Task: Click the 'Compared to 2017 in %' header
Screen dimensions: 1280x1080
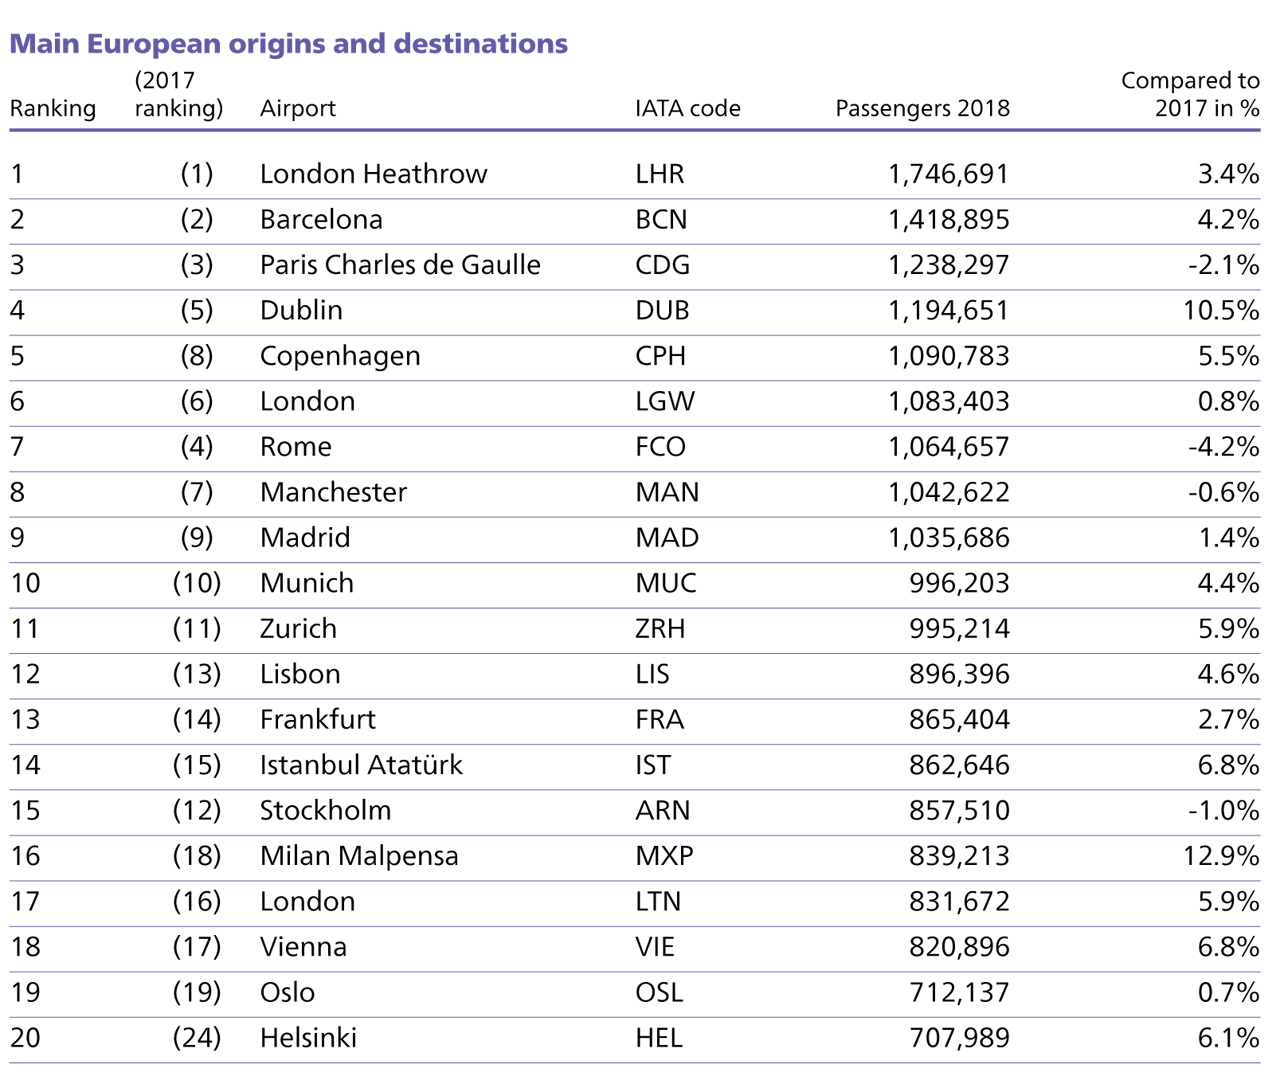Action: point(1190,94)
